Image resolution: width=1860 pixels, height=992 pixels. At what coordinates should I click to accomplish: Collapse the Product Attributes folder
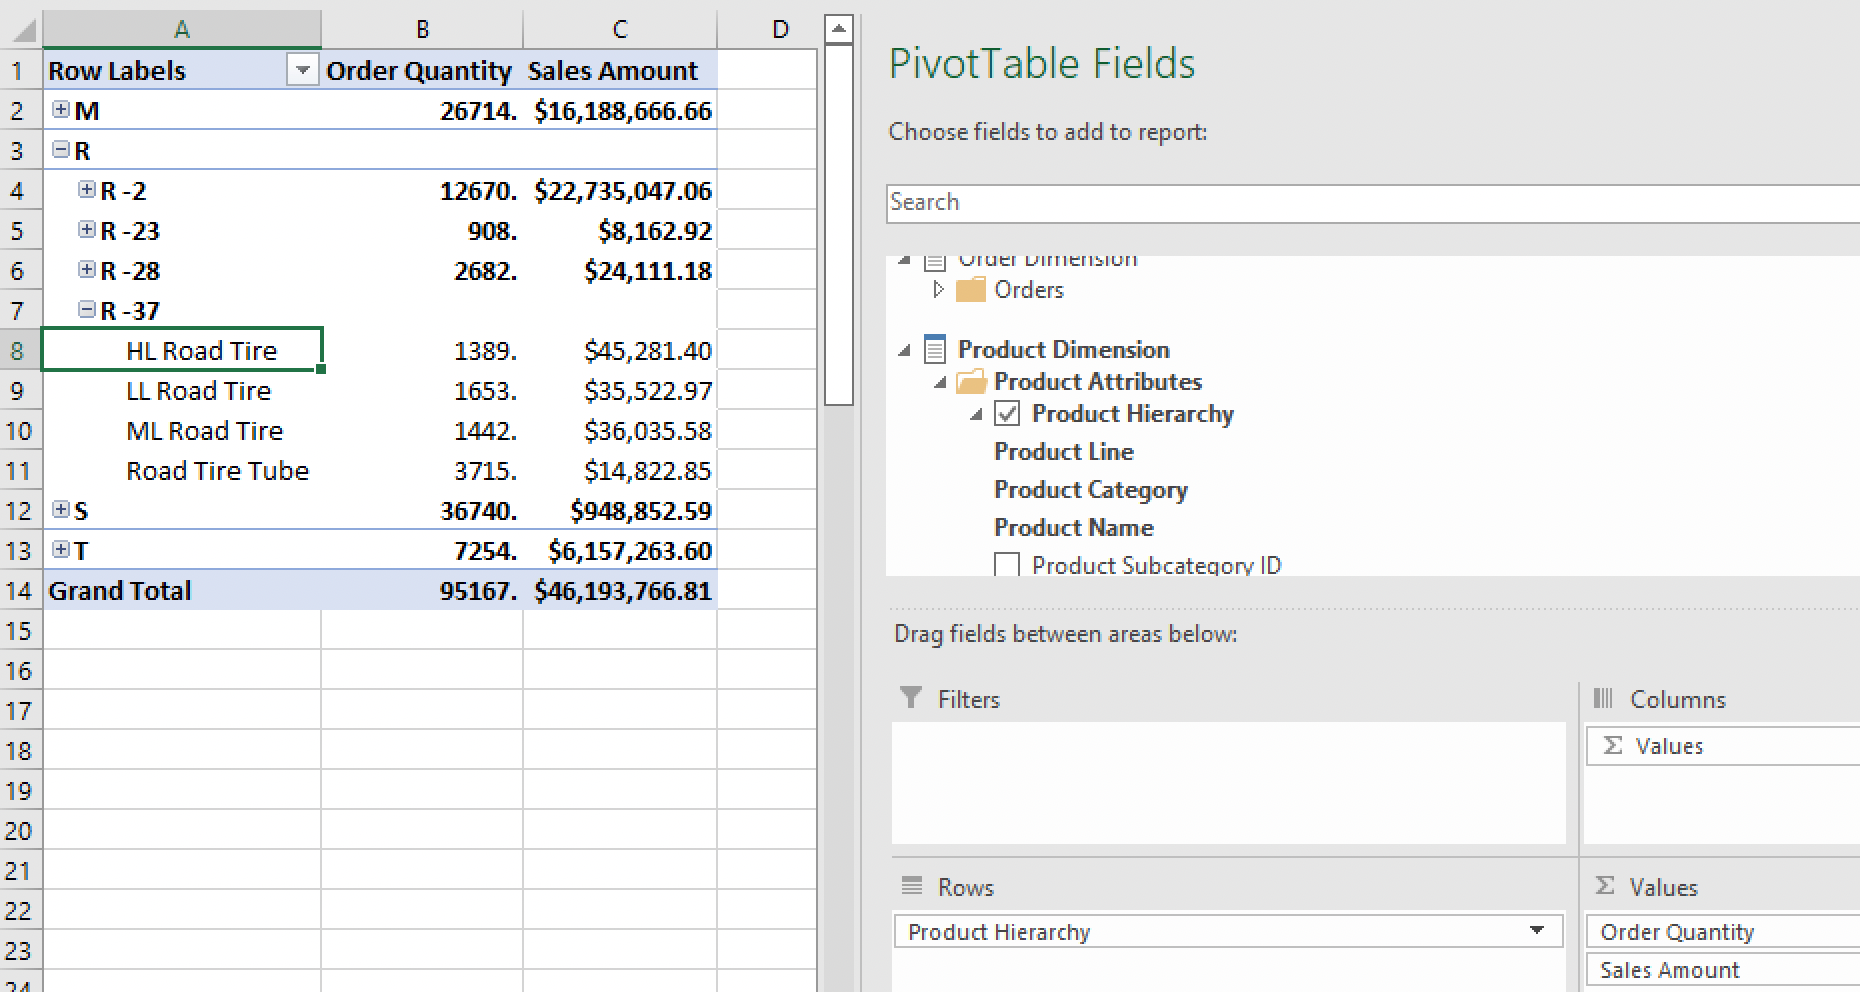point(940,382)
